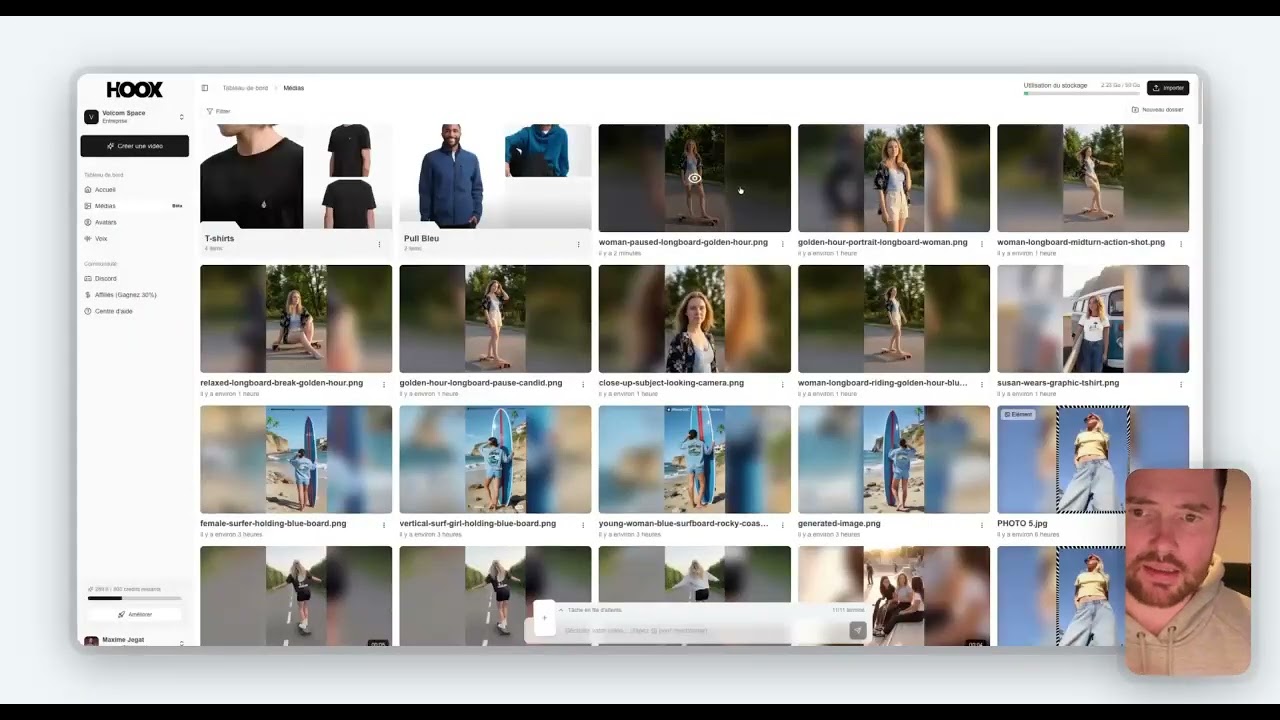Open options for vertical-surf-girl-holding-blue-board.png

[583, 525]
